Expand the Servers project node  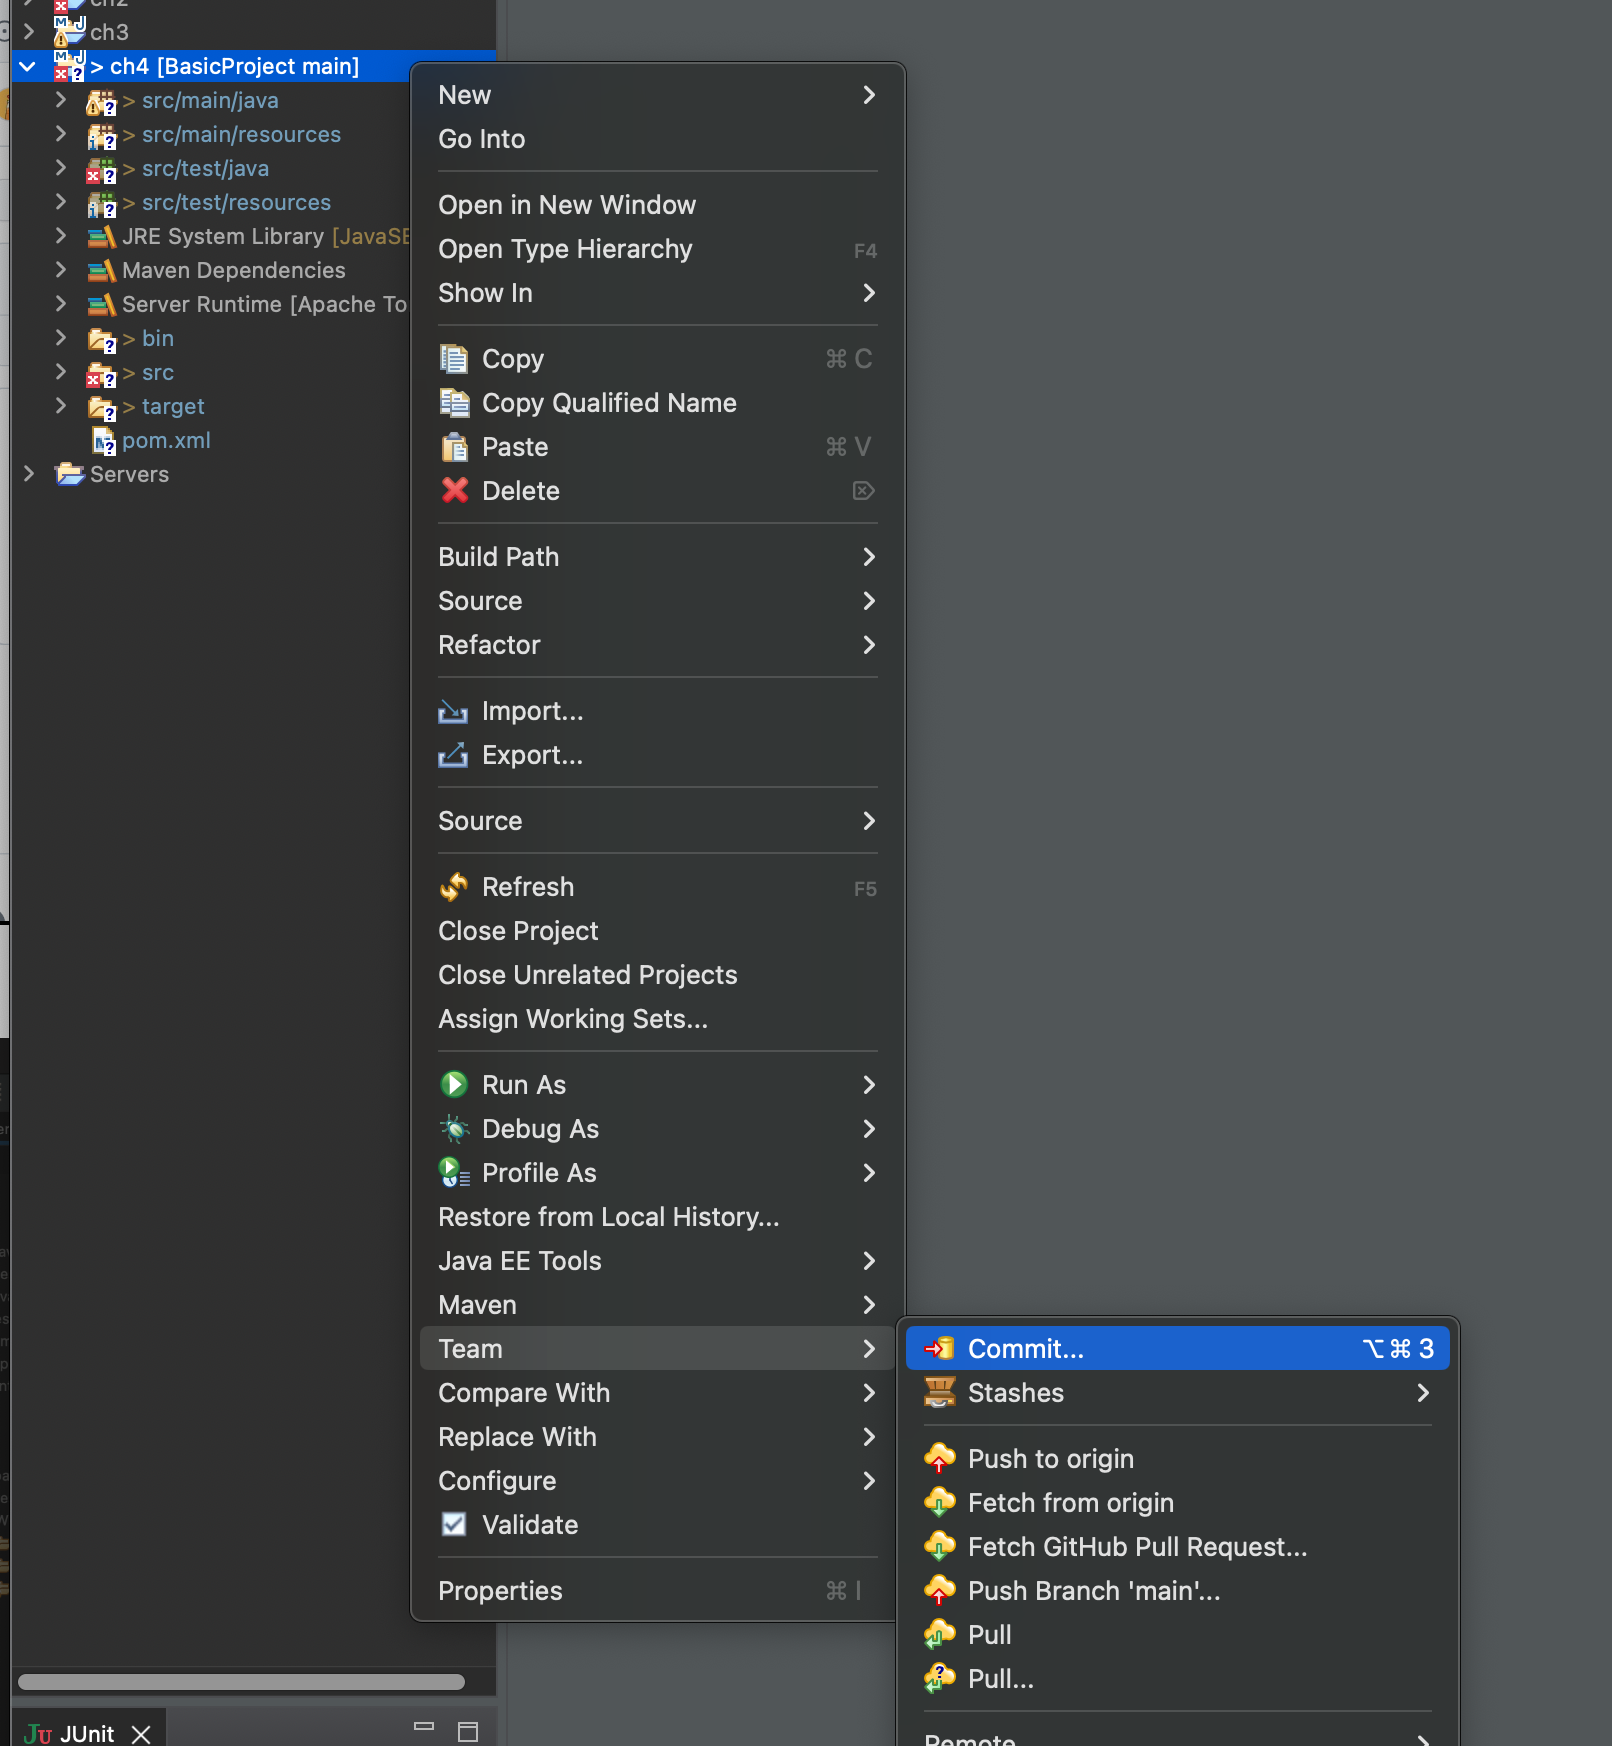(28, 474)
